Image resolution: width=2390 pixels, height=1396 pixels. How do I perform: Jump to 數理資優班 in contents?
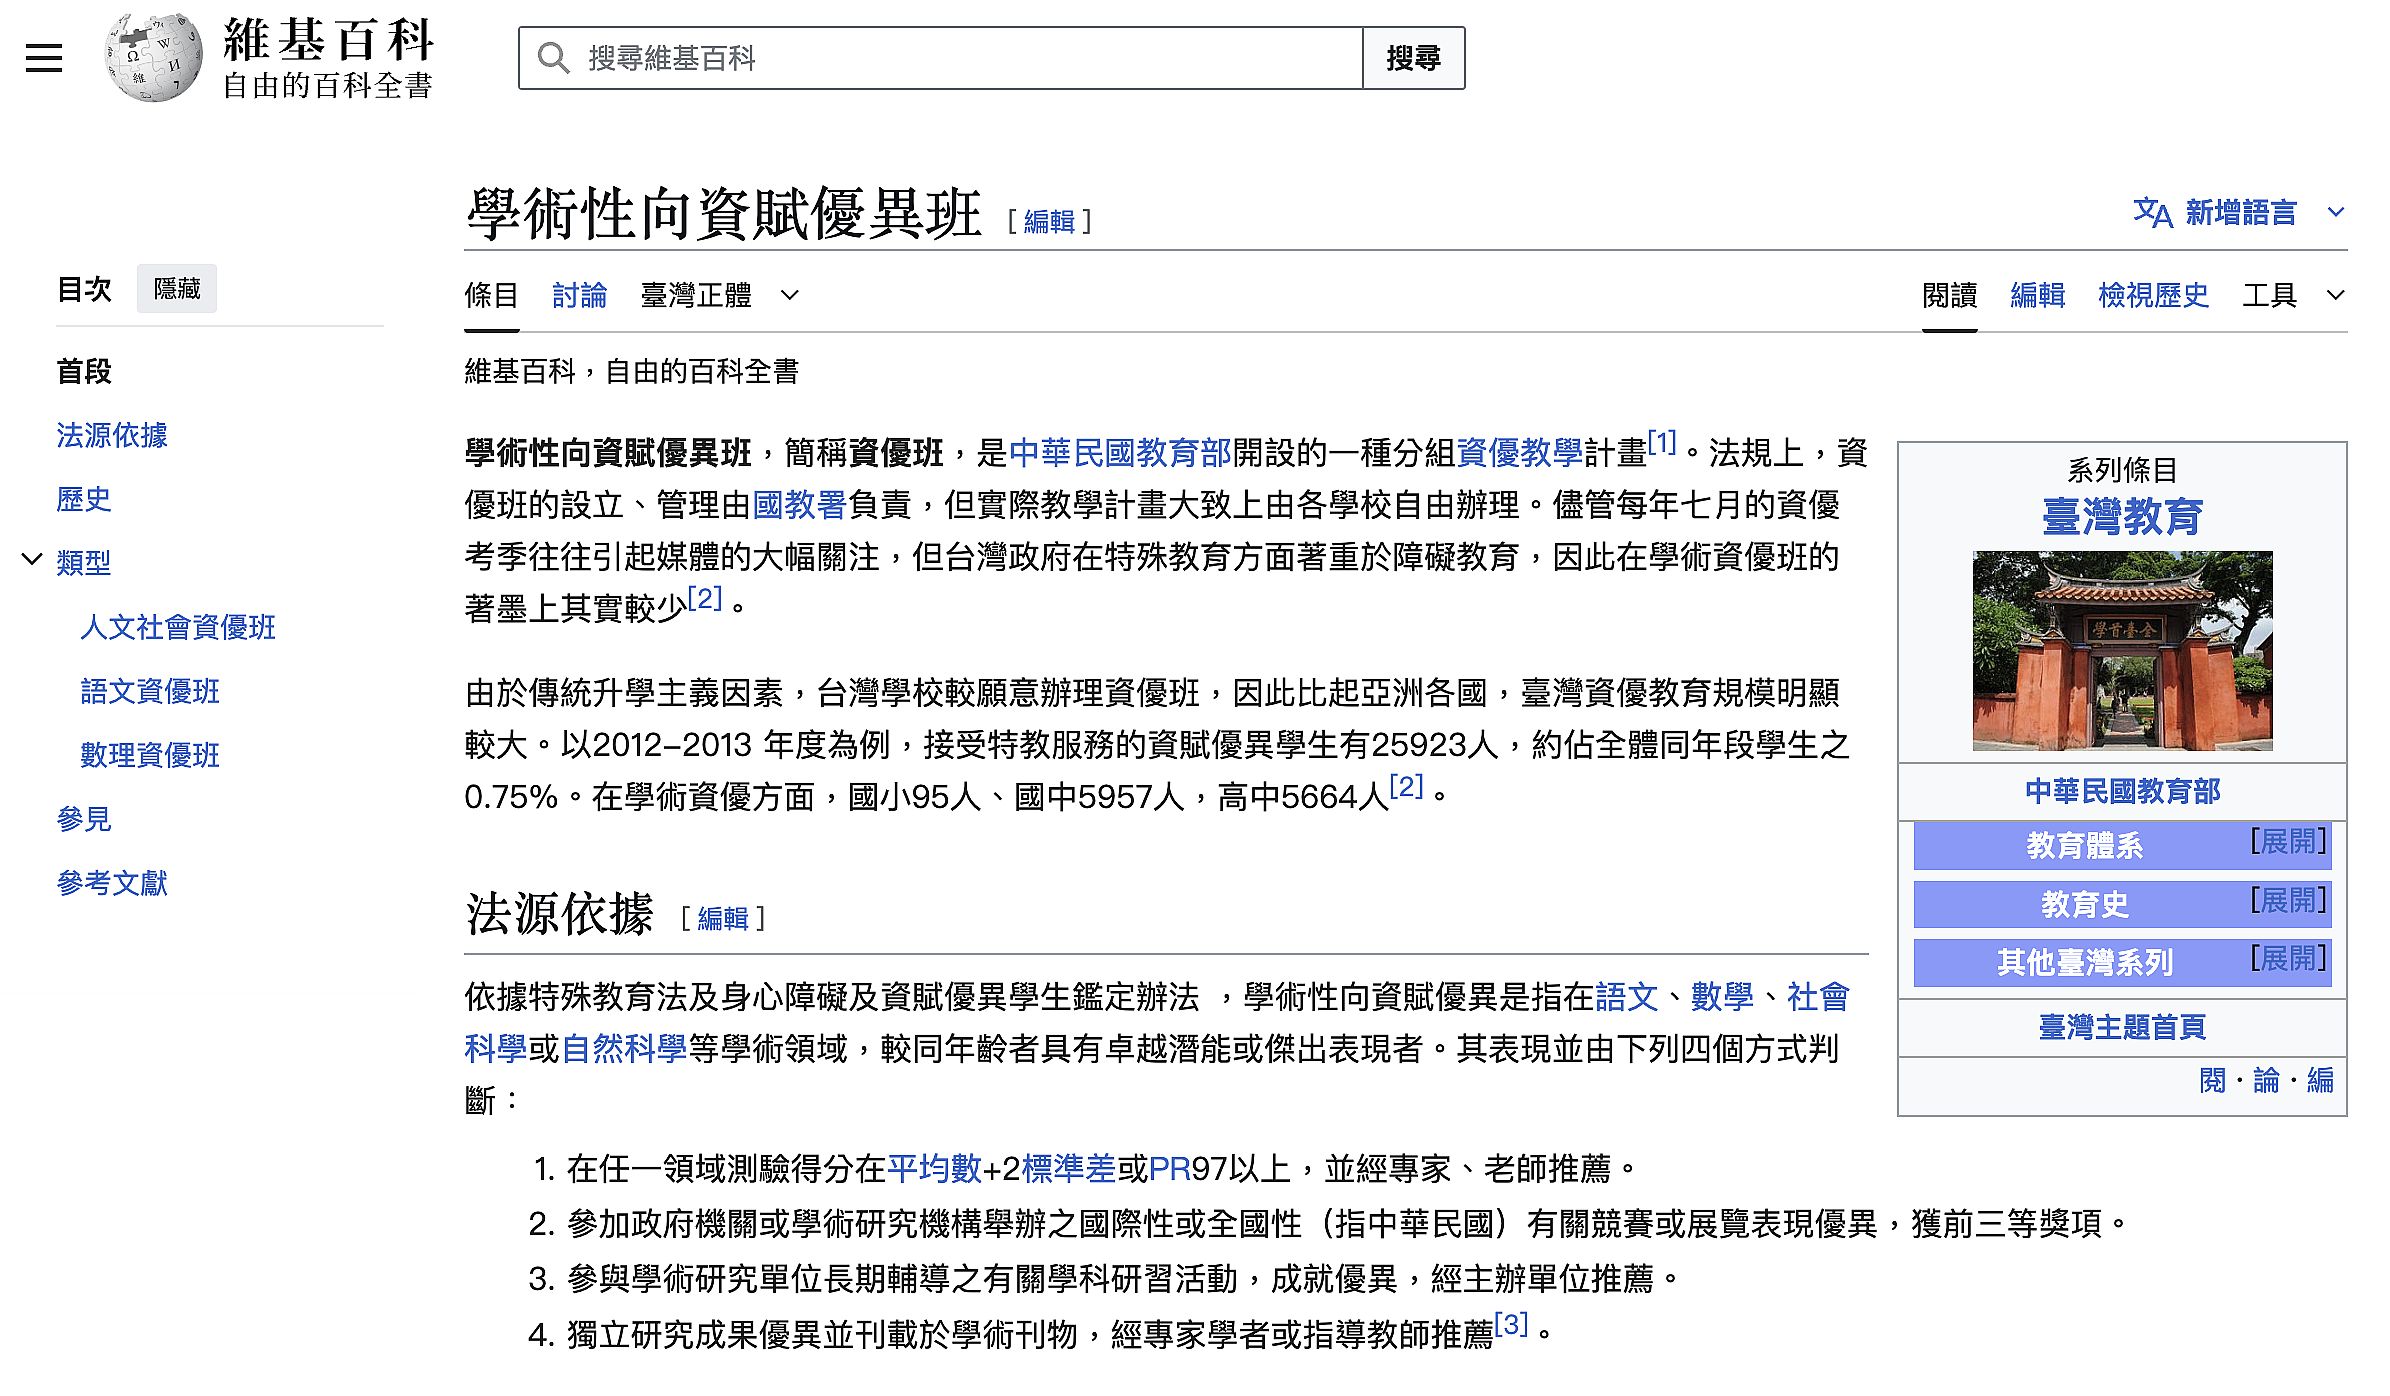[150, 755]
